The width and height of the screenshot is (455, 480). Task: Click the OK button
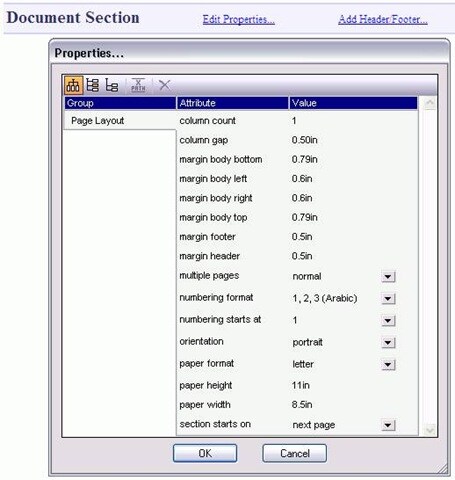tap(205, 453)
